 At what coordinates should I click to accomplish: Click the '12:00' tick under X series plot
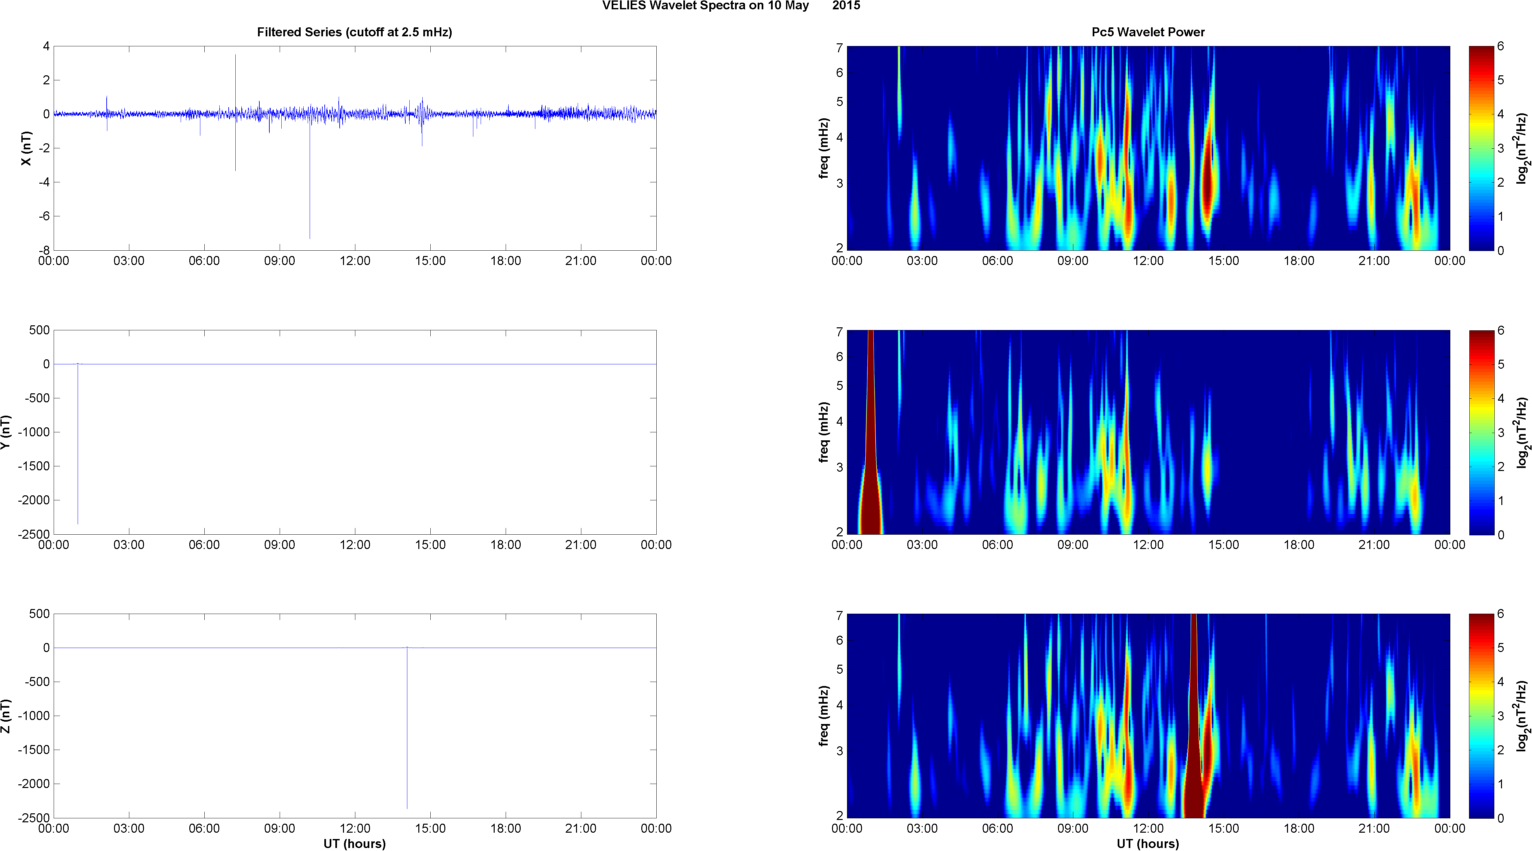pyautogui.click(x=355, y=261)
